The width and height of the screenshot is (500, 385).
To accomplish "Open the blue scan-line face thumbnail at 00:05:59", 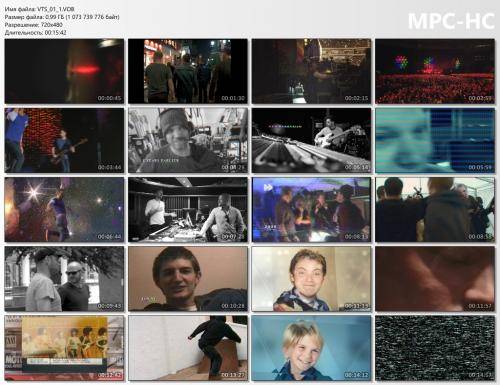I will click(435, 140).
